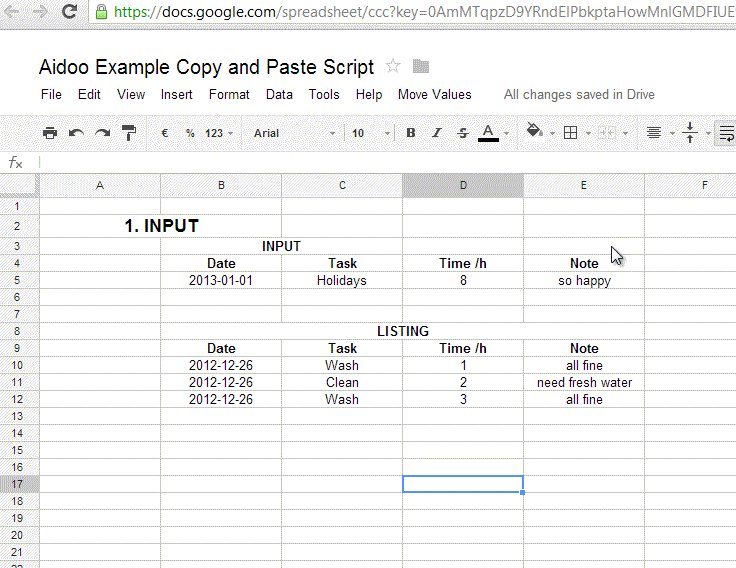
Task: Select the Paint format tool
Action: 129,133
